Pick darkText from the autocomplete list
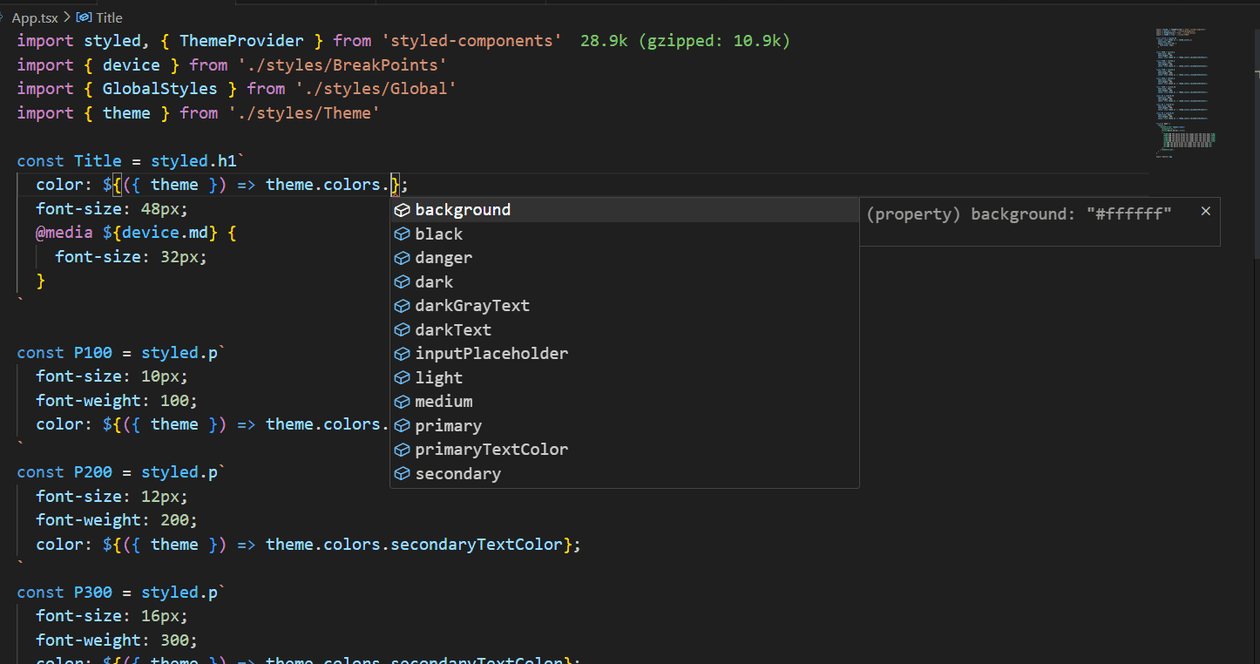This screenshot has width=1260, height=664. (453, 330)
